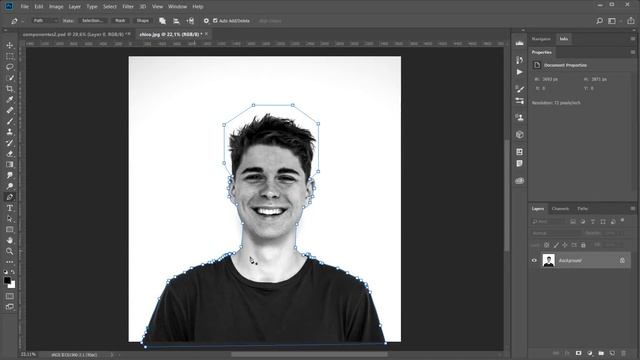Select the Blur tool
The height and width of the screenshot is (360, 640).
pyautogui.click(x=10, y=175)
